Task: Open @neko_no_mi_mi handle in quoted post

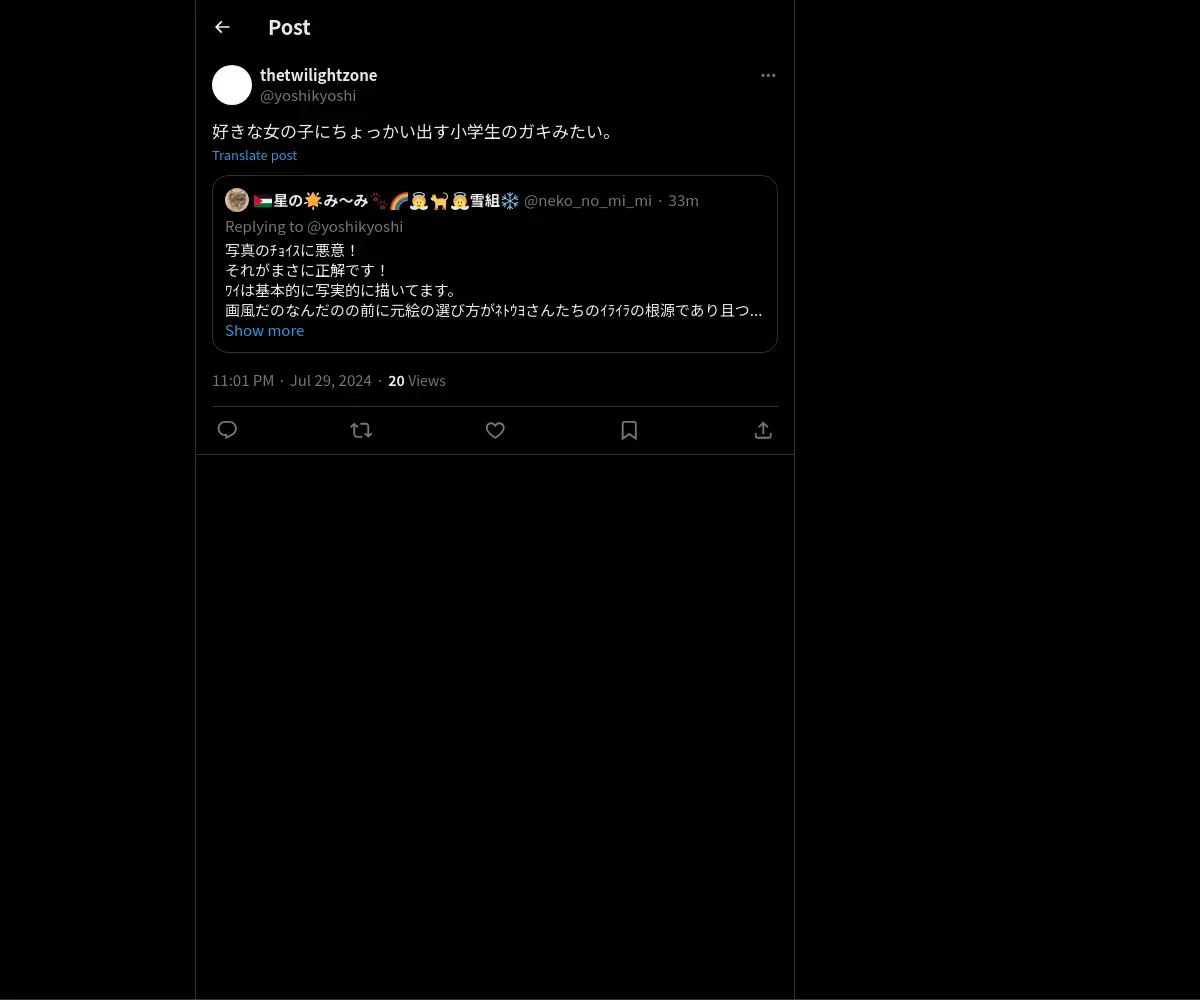Action: point(588,200)
